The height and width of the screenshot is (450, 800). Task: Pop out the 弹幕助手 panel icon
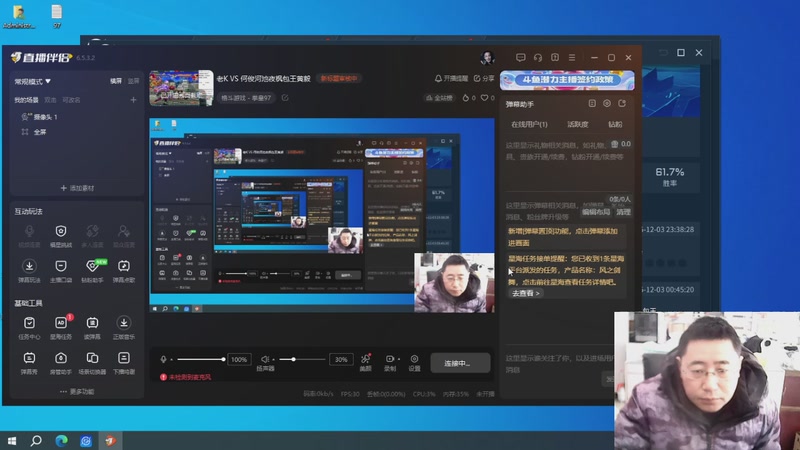coord(622,104)
